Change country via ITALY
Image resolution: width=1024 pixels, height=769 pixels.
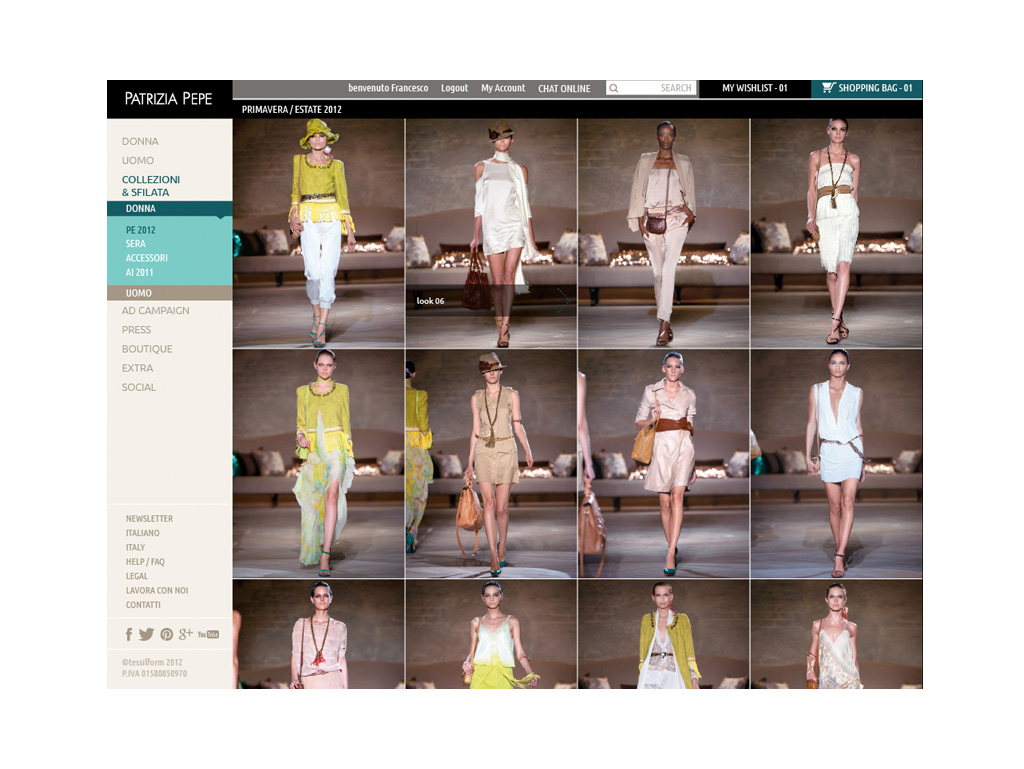click(135, 547)
